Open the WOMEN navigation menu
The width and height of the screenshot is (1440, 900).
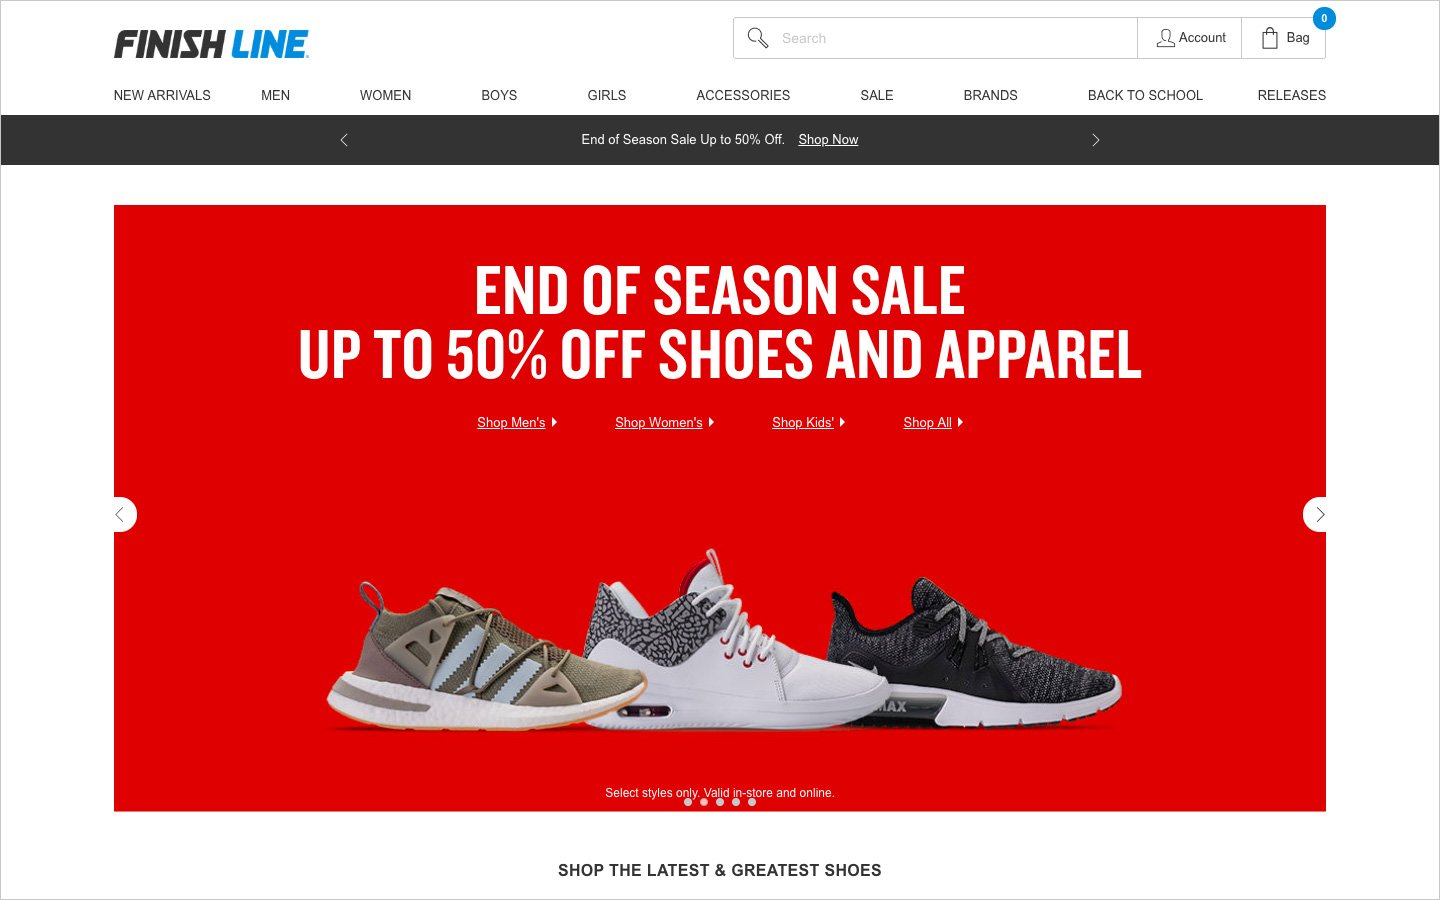(x=386, y=95)
